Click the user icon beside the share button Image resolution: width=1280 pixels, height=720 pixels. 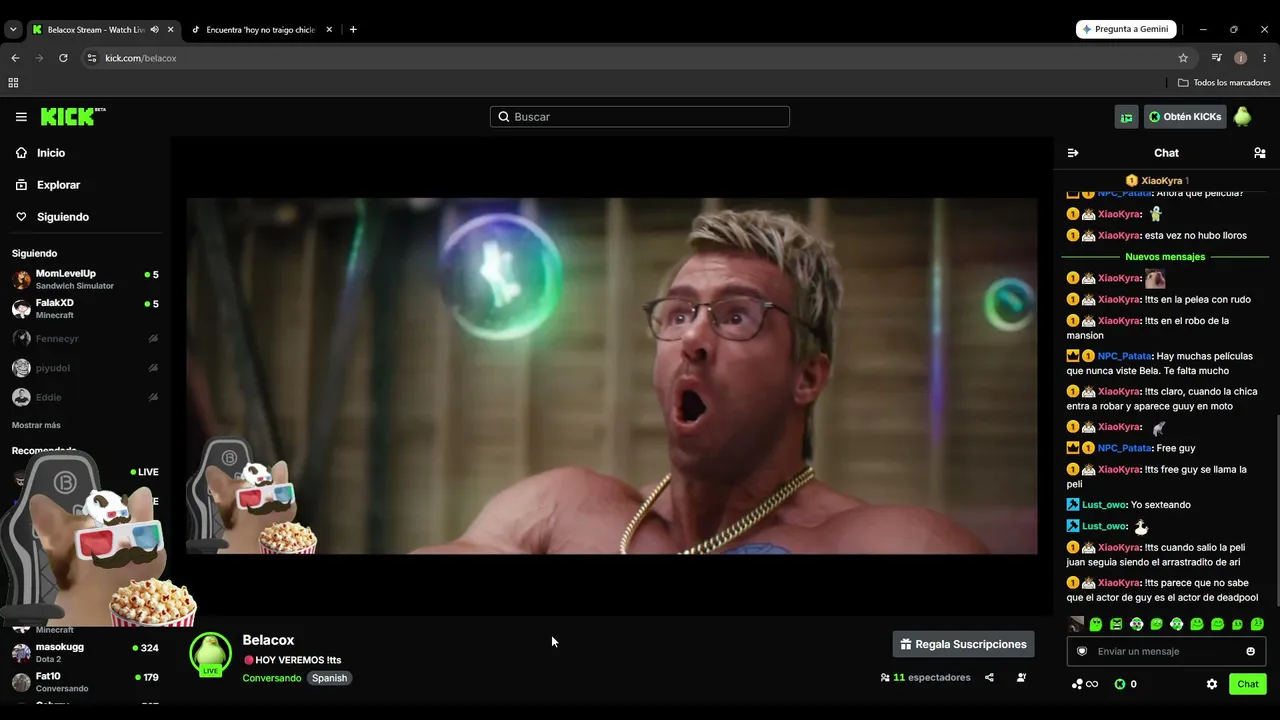coord(1021,677)
